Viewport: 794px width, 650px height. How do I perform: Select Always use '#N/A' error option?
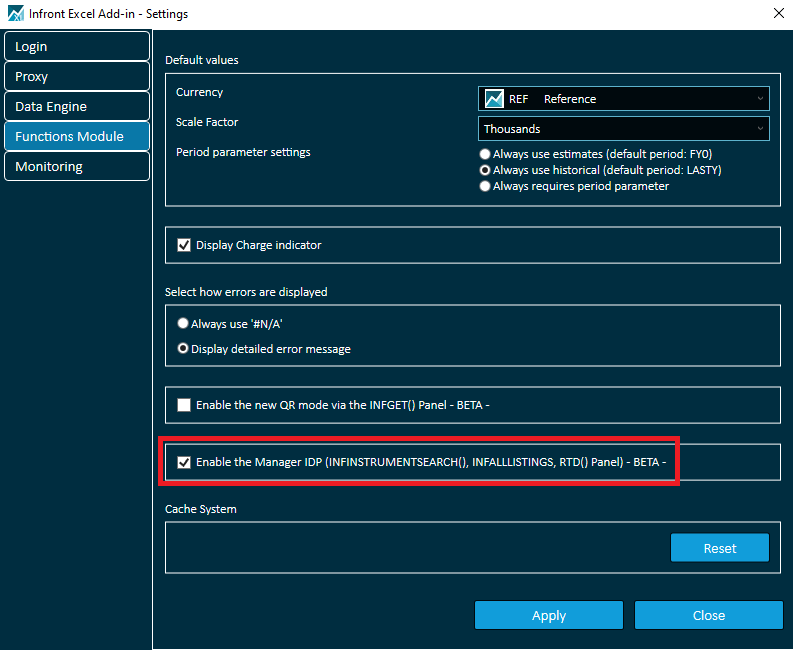(x=183, y=324)
